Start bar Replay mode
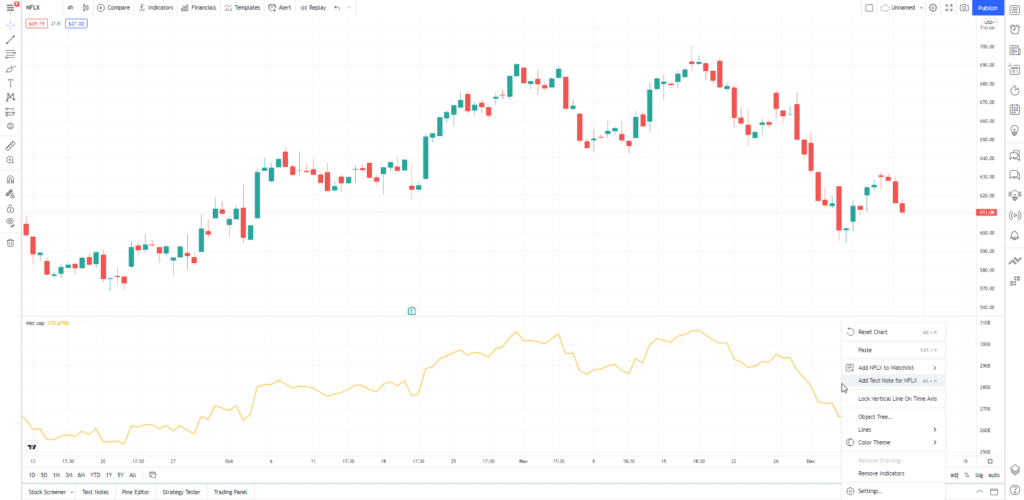 [x=313, y=8]
